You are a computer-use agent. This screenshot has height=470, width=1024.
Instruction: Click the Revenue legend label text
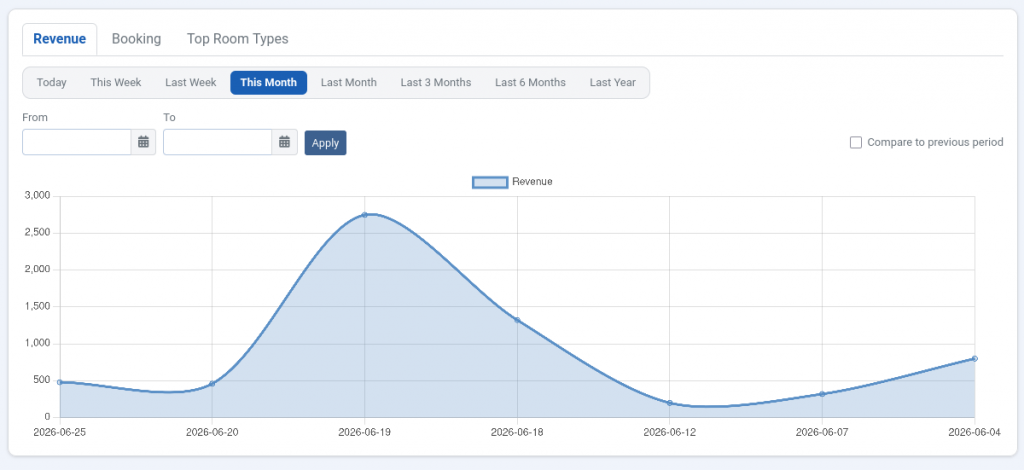click(532, 182)
